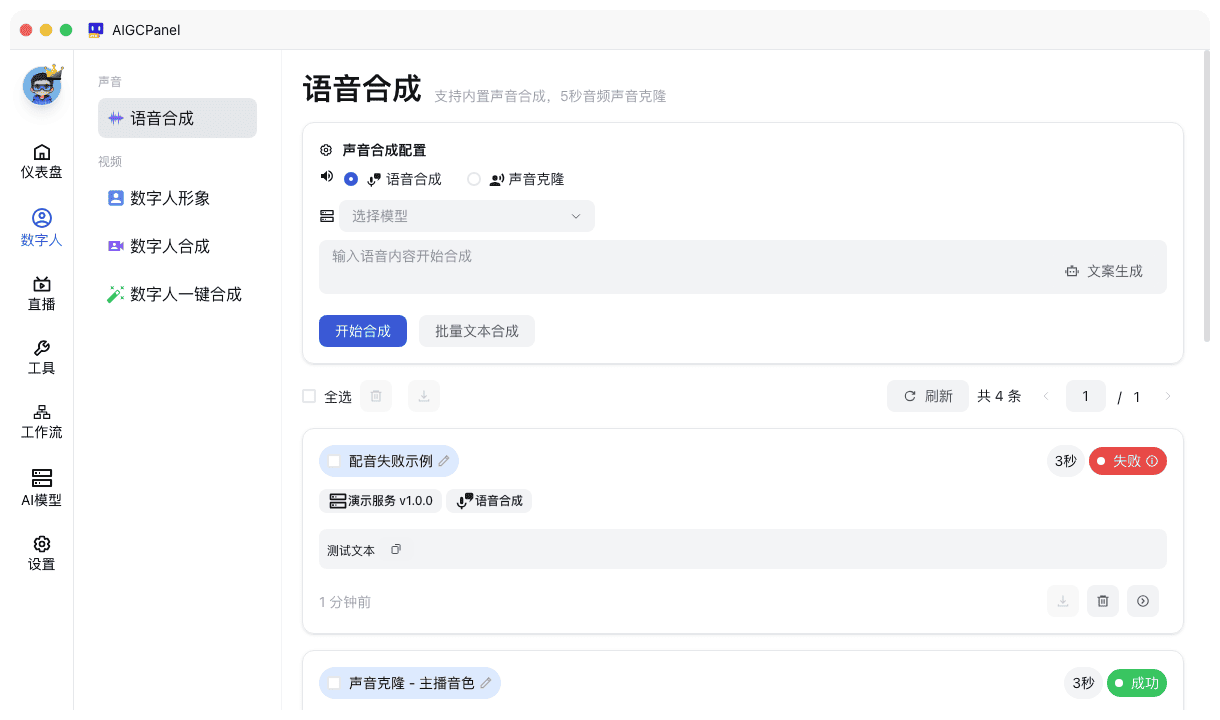The height and width of the screenshot is (720, 1220).
Task: Click the 共 4 条 total count
Action: pyautogui.click(x=999, y=396)
